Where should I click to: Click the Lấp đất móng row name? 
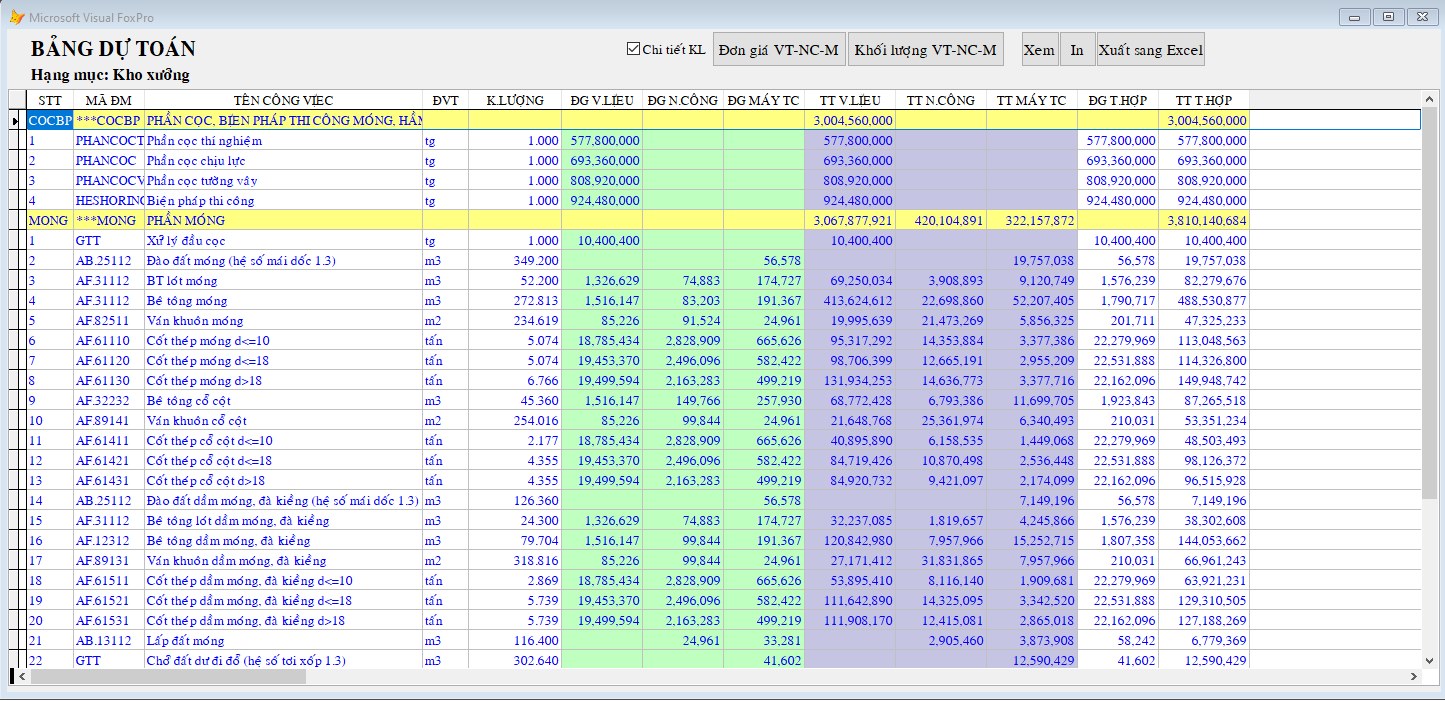(185, 641)
